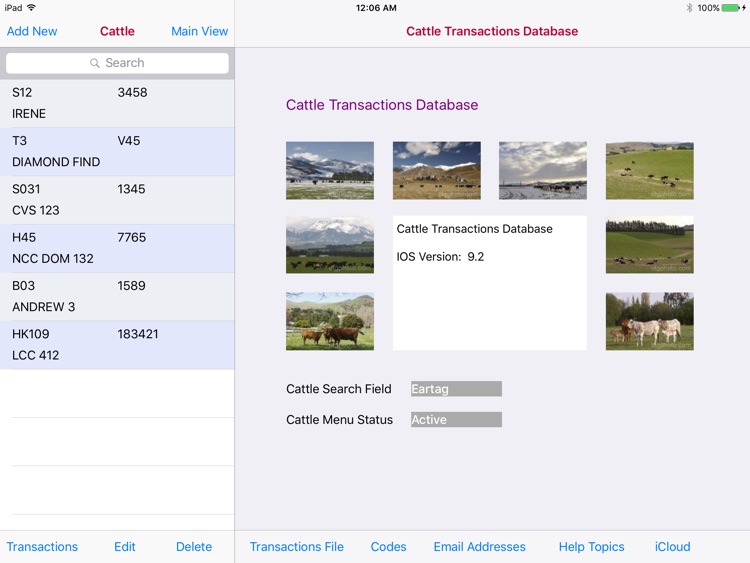Select the S12 IRENE cattle row
The image size is (750, 563).
click(x=117, y=103)
